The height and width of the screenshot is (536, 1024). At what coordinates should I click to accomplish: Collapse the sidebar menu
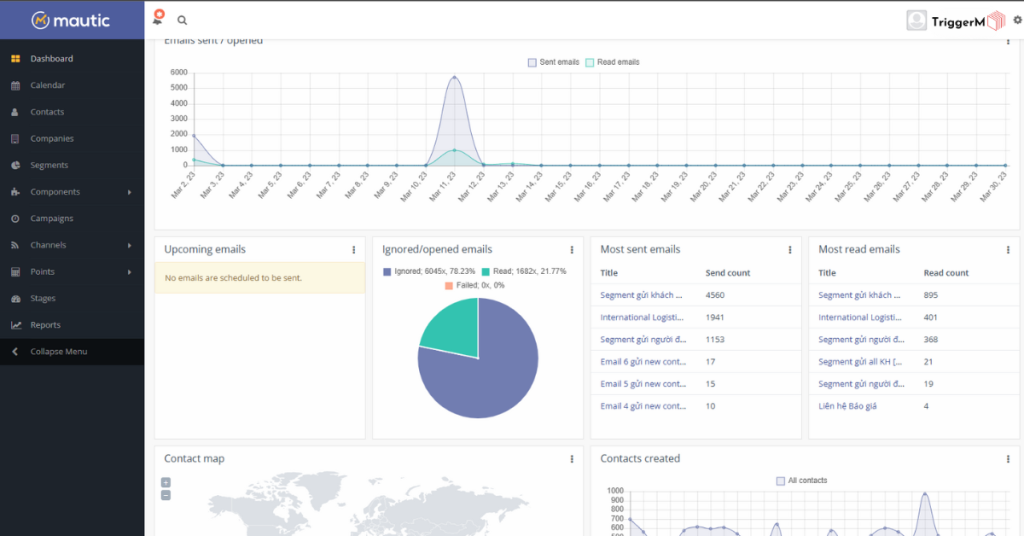tap(58, 352)
